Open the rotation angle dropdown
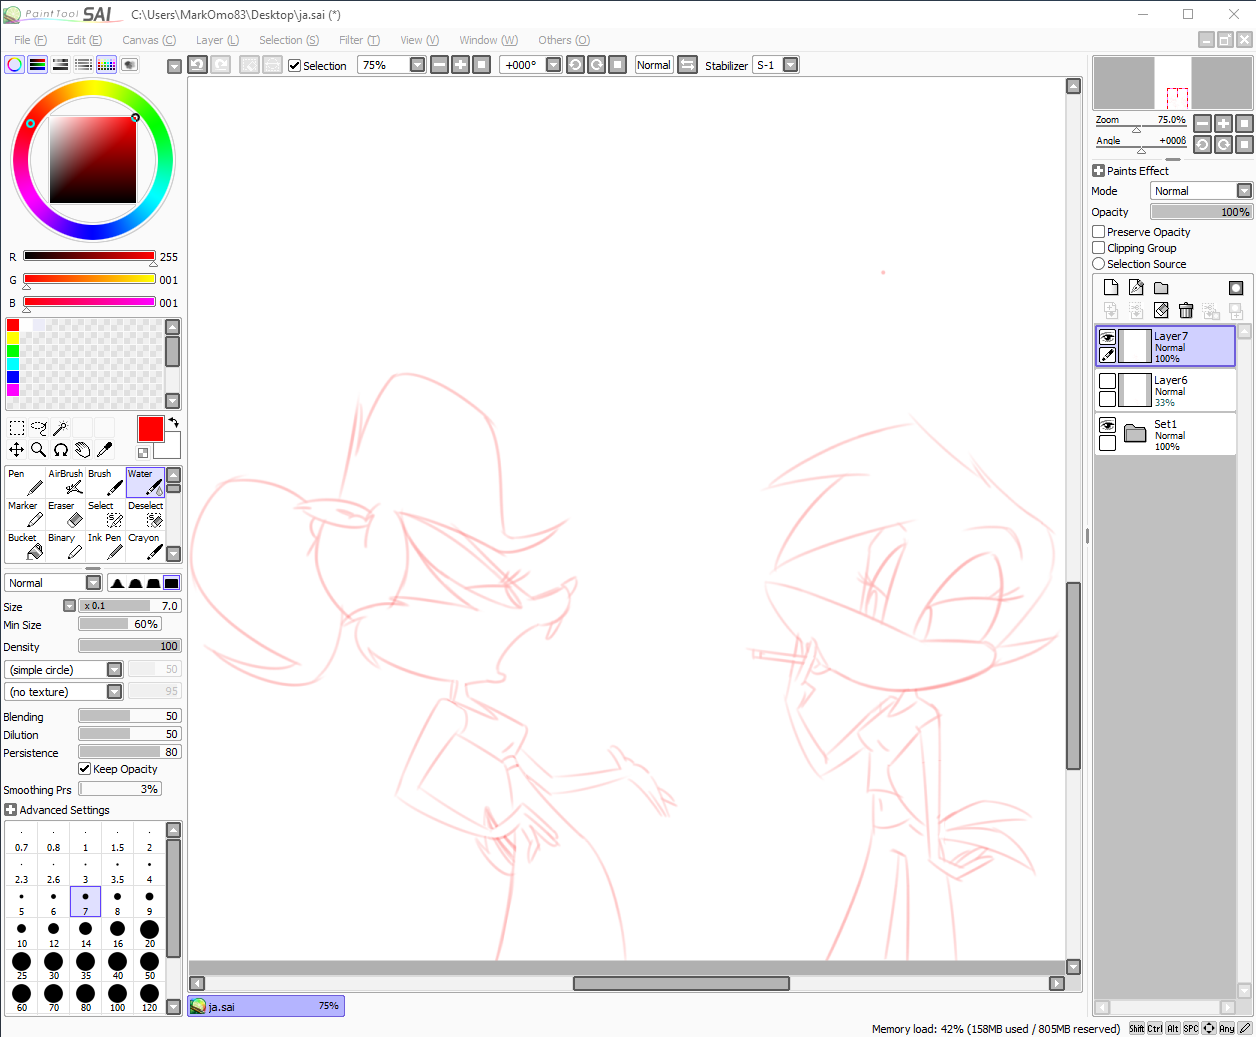The width and height of the screenshot is (1256, 1037). (553, 65)
